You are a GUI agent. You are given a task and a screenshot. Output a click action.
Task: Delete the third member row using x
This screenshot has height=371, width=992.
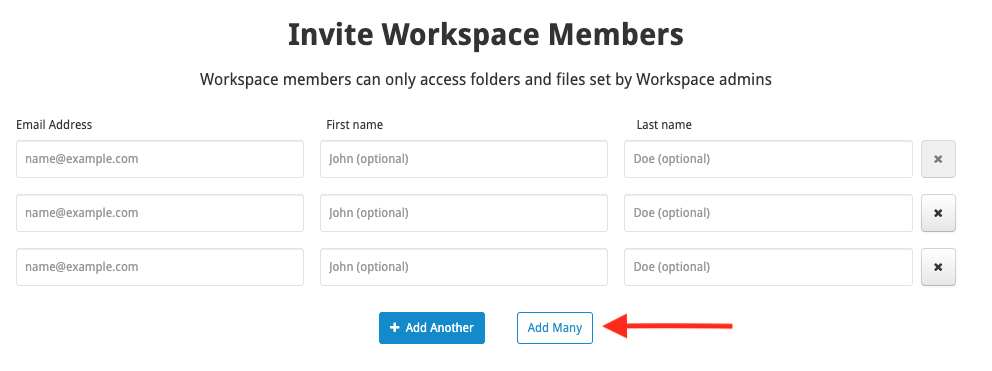(x=938, y=267)
